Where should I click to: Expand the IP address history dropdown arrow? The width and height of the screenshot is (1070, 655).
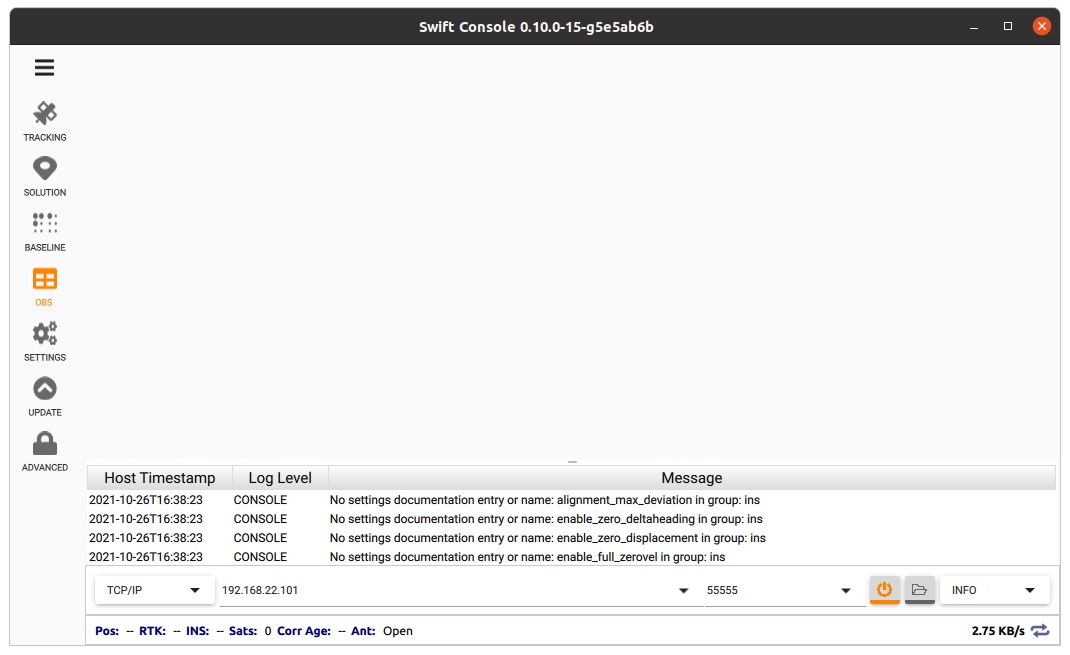pos(683,591)
